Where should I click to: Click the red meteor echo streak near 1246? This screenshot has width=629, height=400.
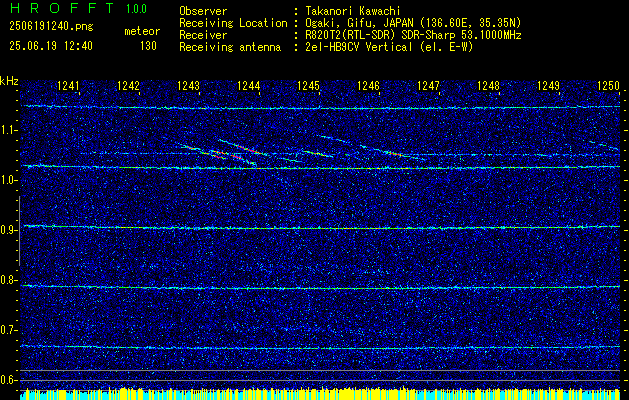coord(394,153)
